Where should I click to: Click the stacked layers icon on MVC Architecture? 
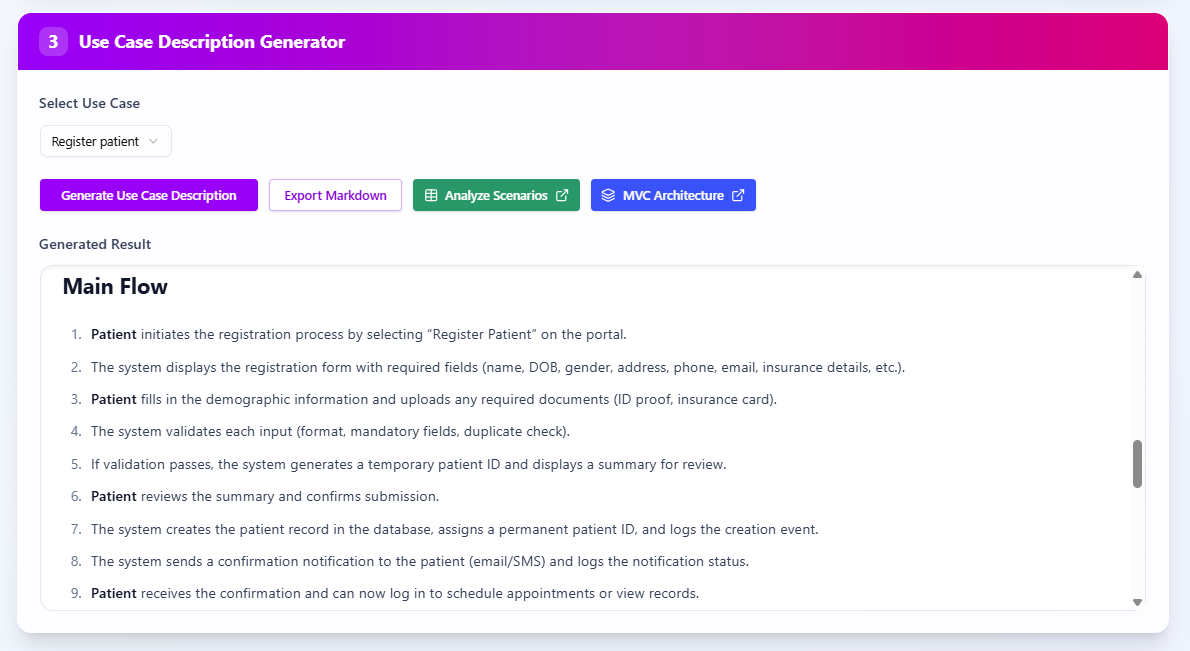pyautogui.click(x=608, y=195)
